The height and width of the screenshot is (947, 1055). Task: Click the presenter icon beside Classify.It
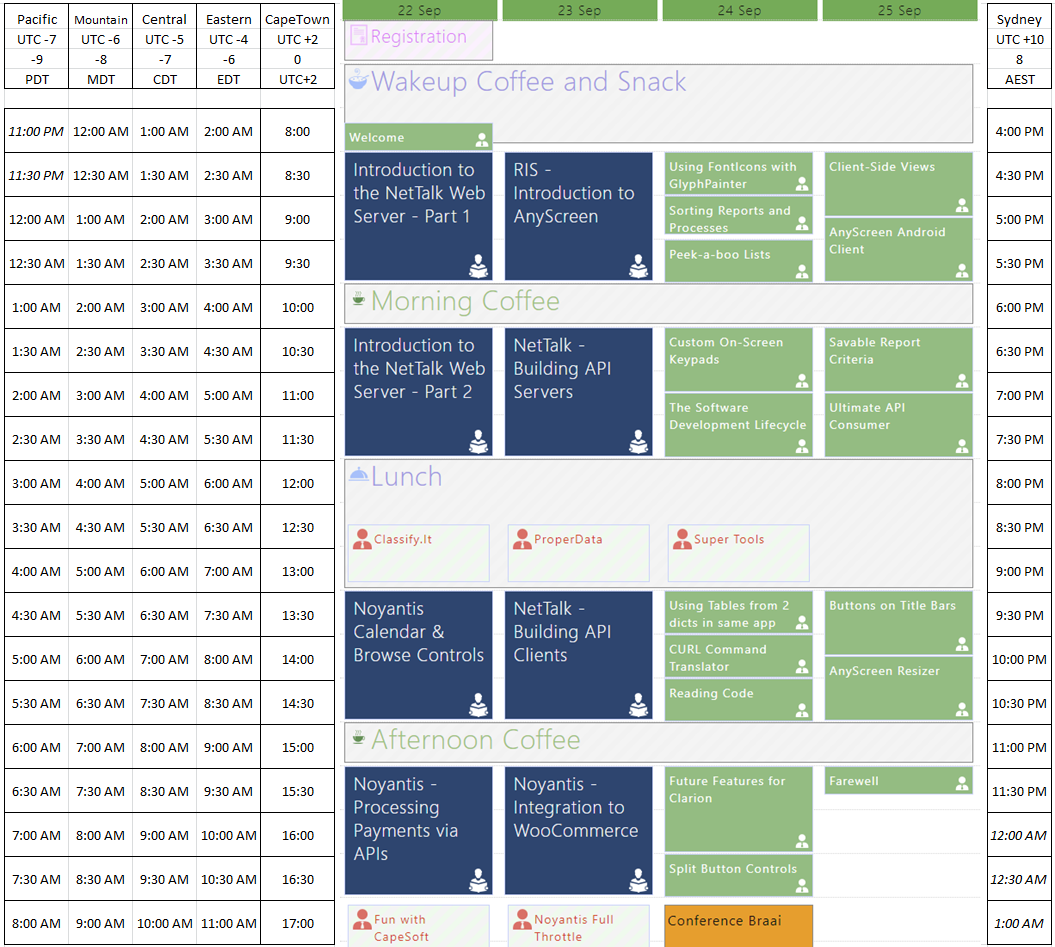[362, 540]
